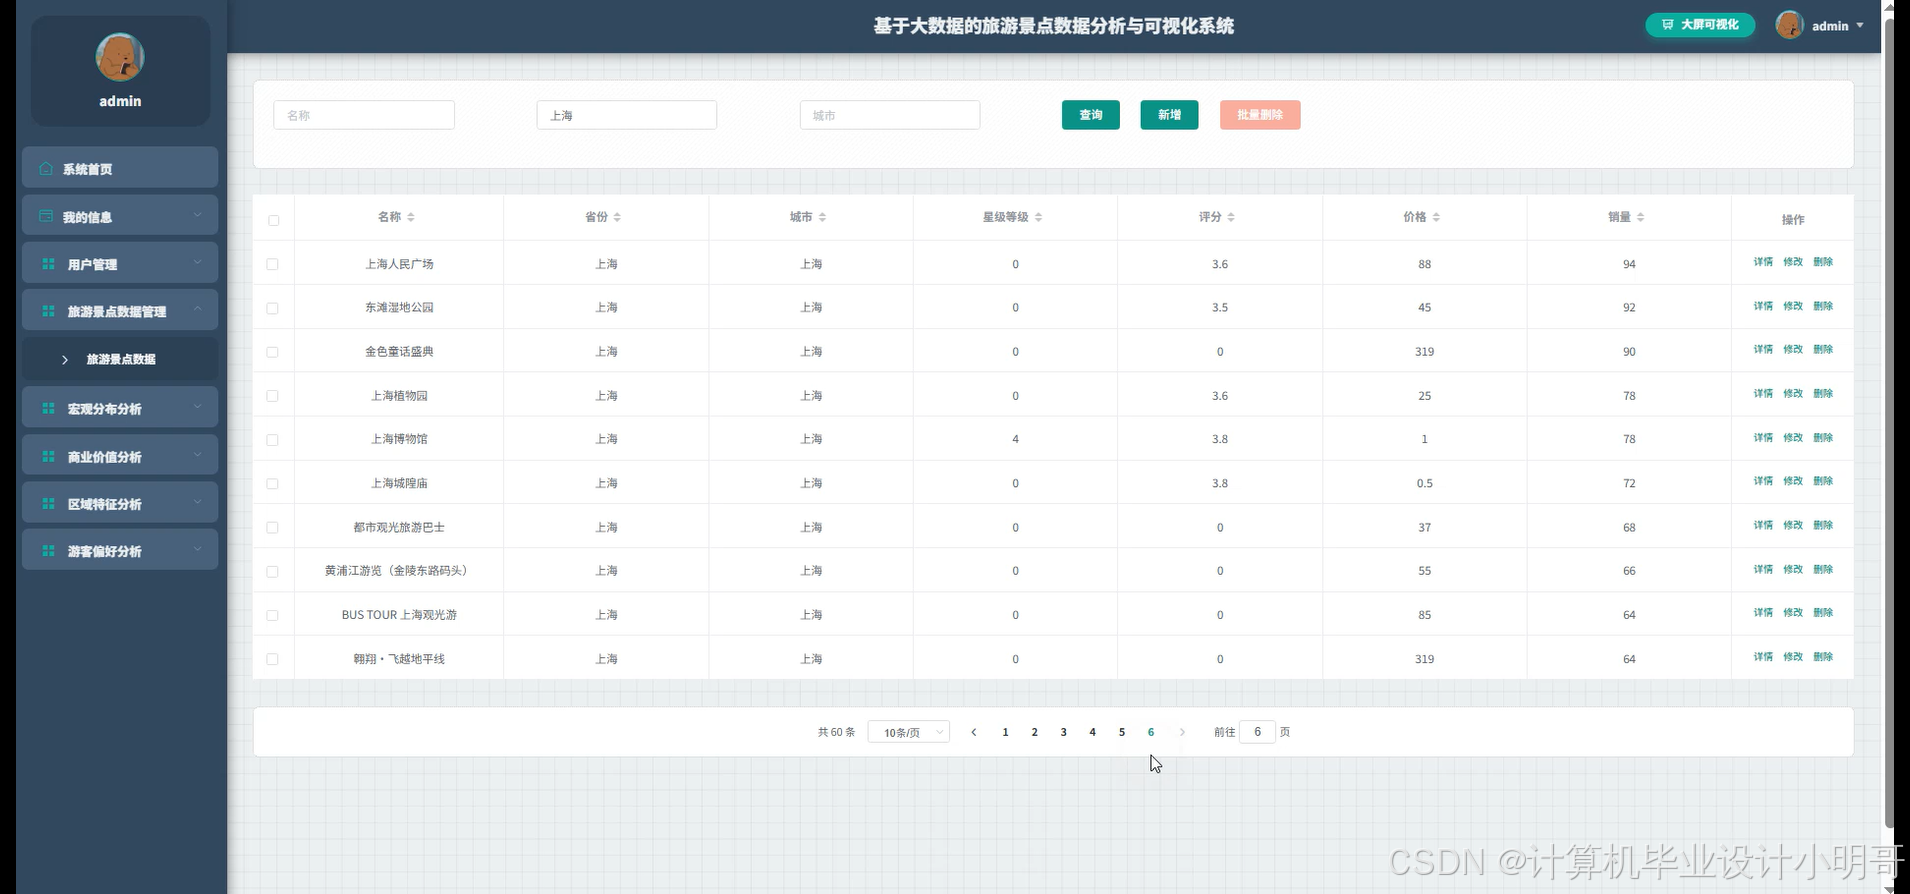The height and width of the screenshot is (894, 1910).
Task: Focus the 前往 page jump input
Action: [x=1257, y=732]
